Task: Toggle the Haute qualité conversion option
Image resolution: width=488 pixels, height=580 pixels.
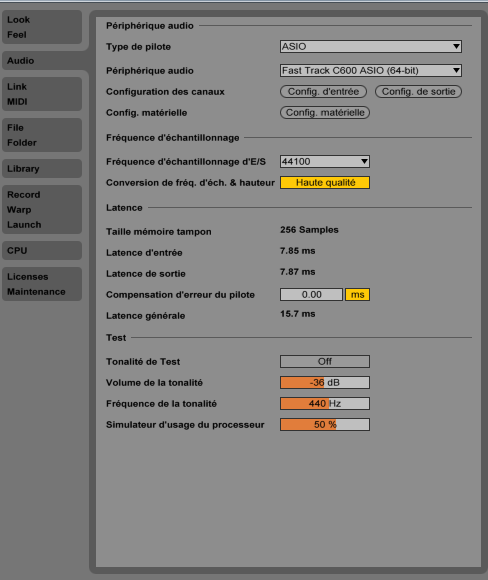Action: pyautogui.click(x=325, y=183)
